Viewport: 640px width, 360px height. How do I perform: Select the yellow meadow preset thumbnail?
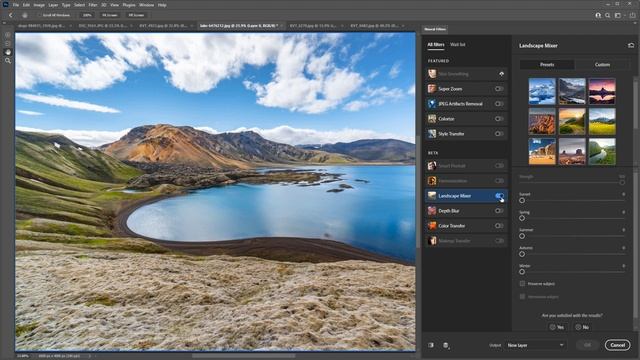point(602,121)
